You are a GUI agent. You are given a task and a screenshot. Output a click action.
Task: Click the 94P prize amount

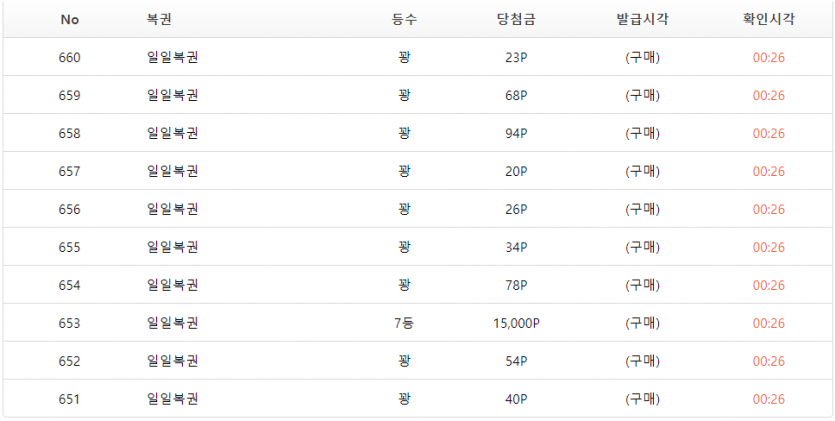tap(516, 134)
